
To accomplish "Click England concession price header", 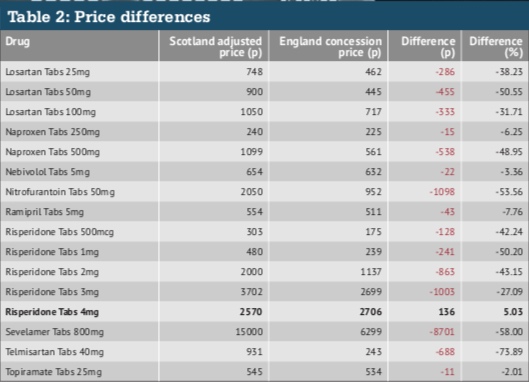I will point(331,47).
